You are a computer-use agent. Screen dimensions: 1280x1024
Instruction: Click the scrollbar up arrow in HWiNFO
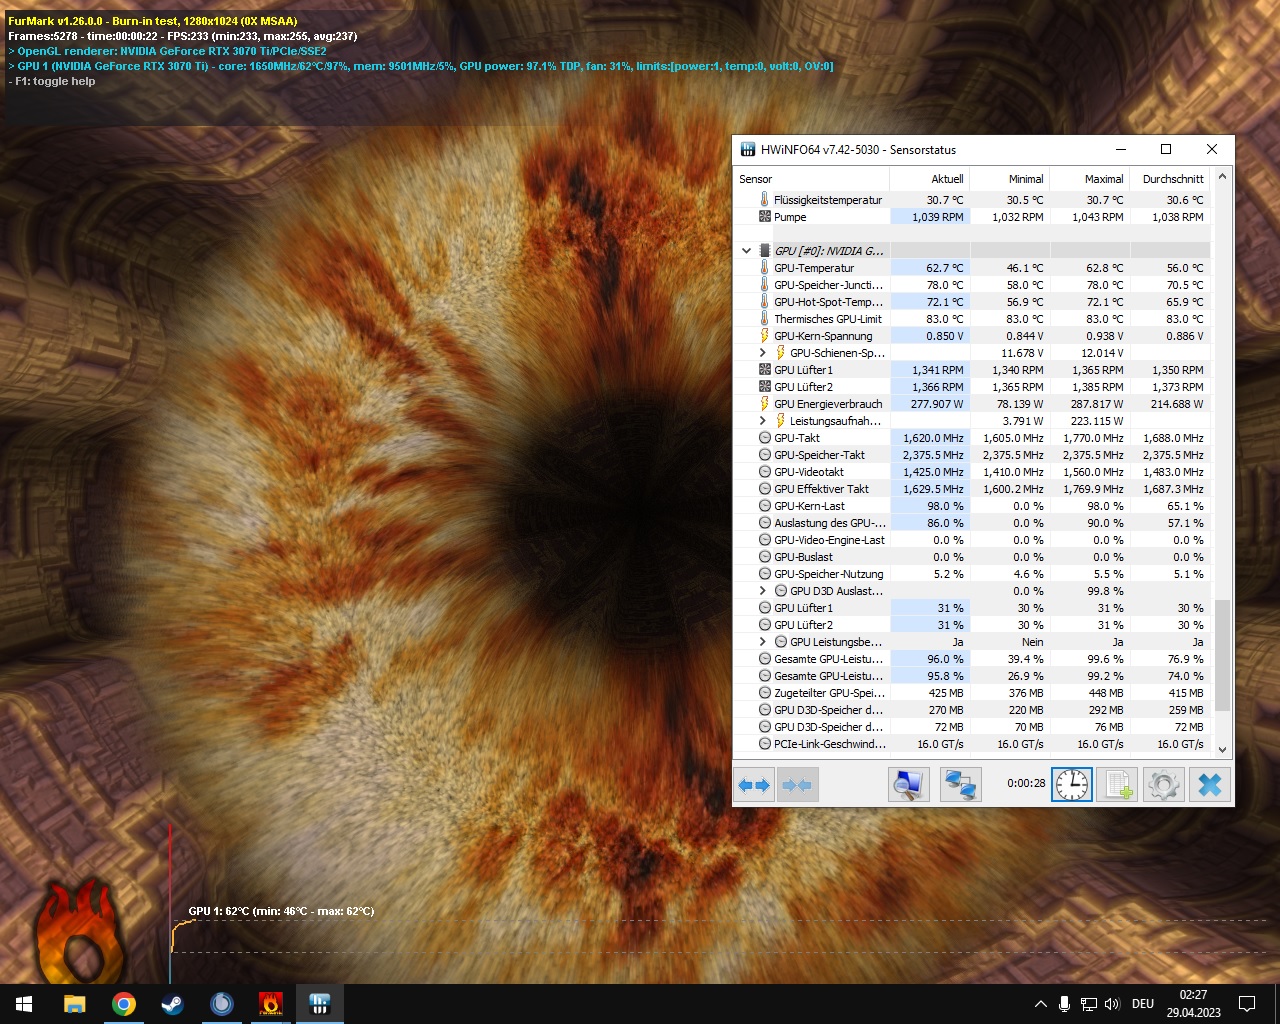coord(1222,176)
